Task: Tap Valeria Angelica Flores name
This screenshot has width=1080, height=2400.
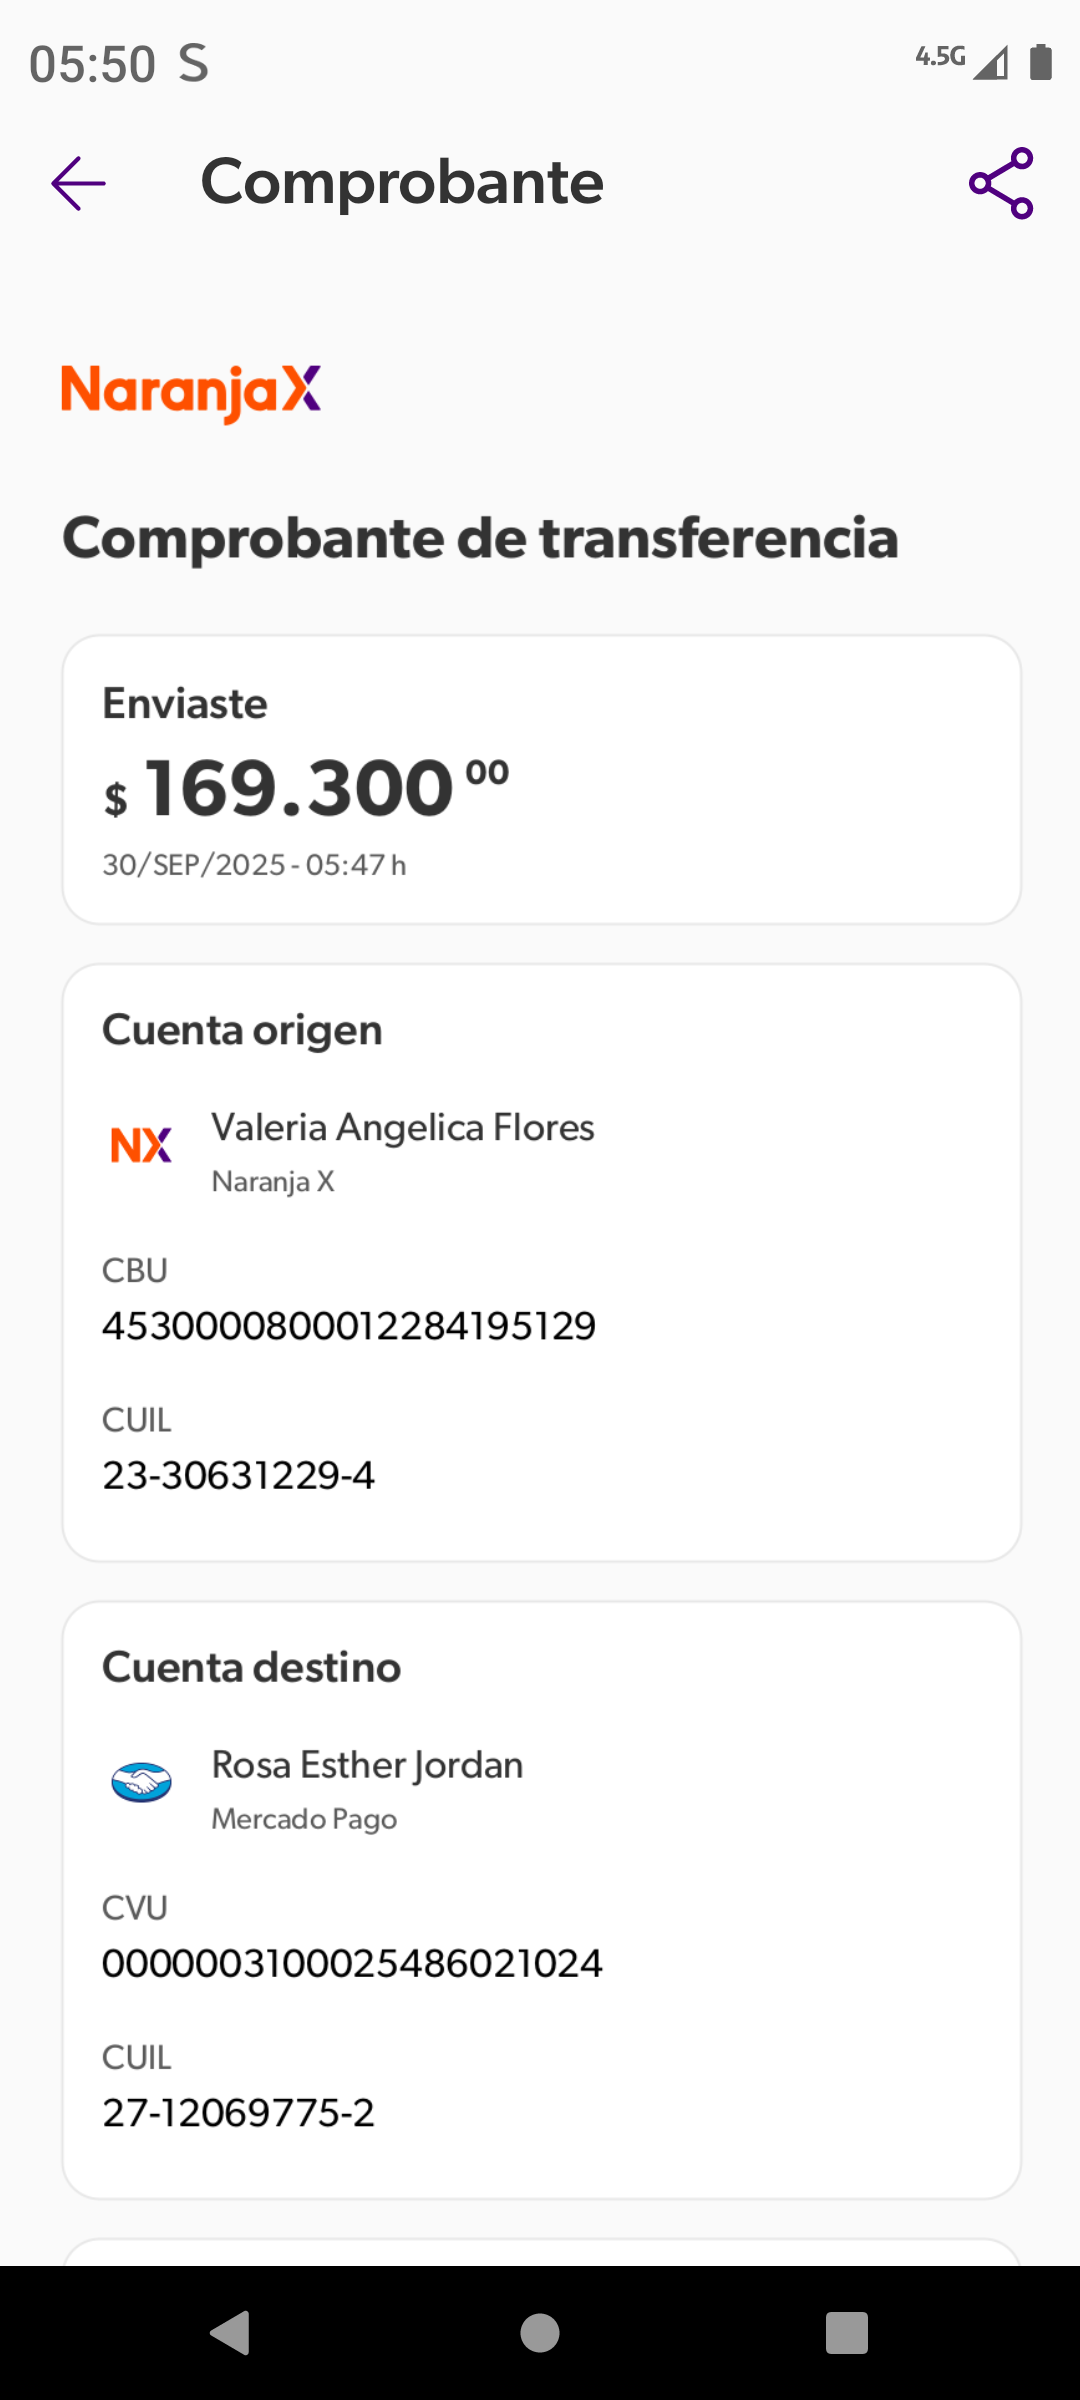Action: click(402, 1128)
